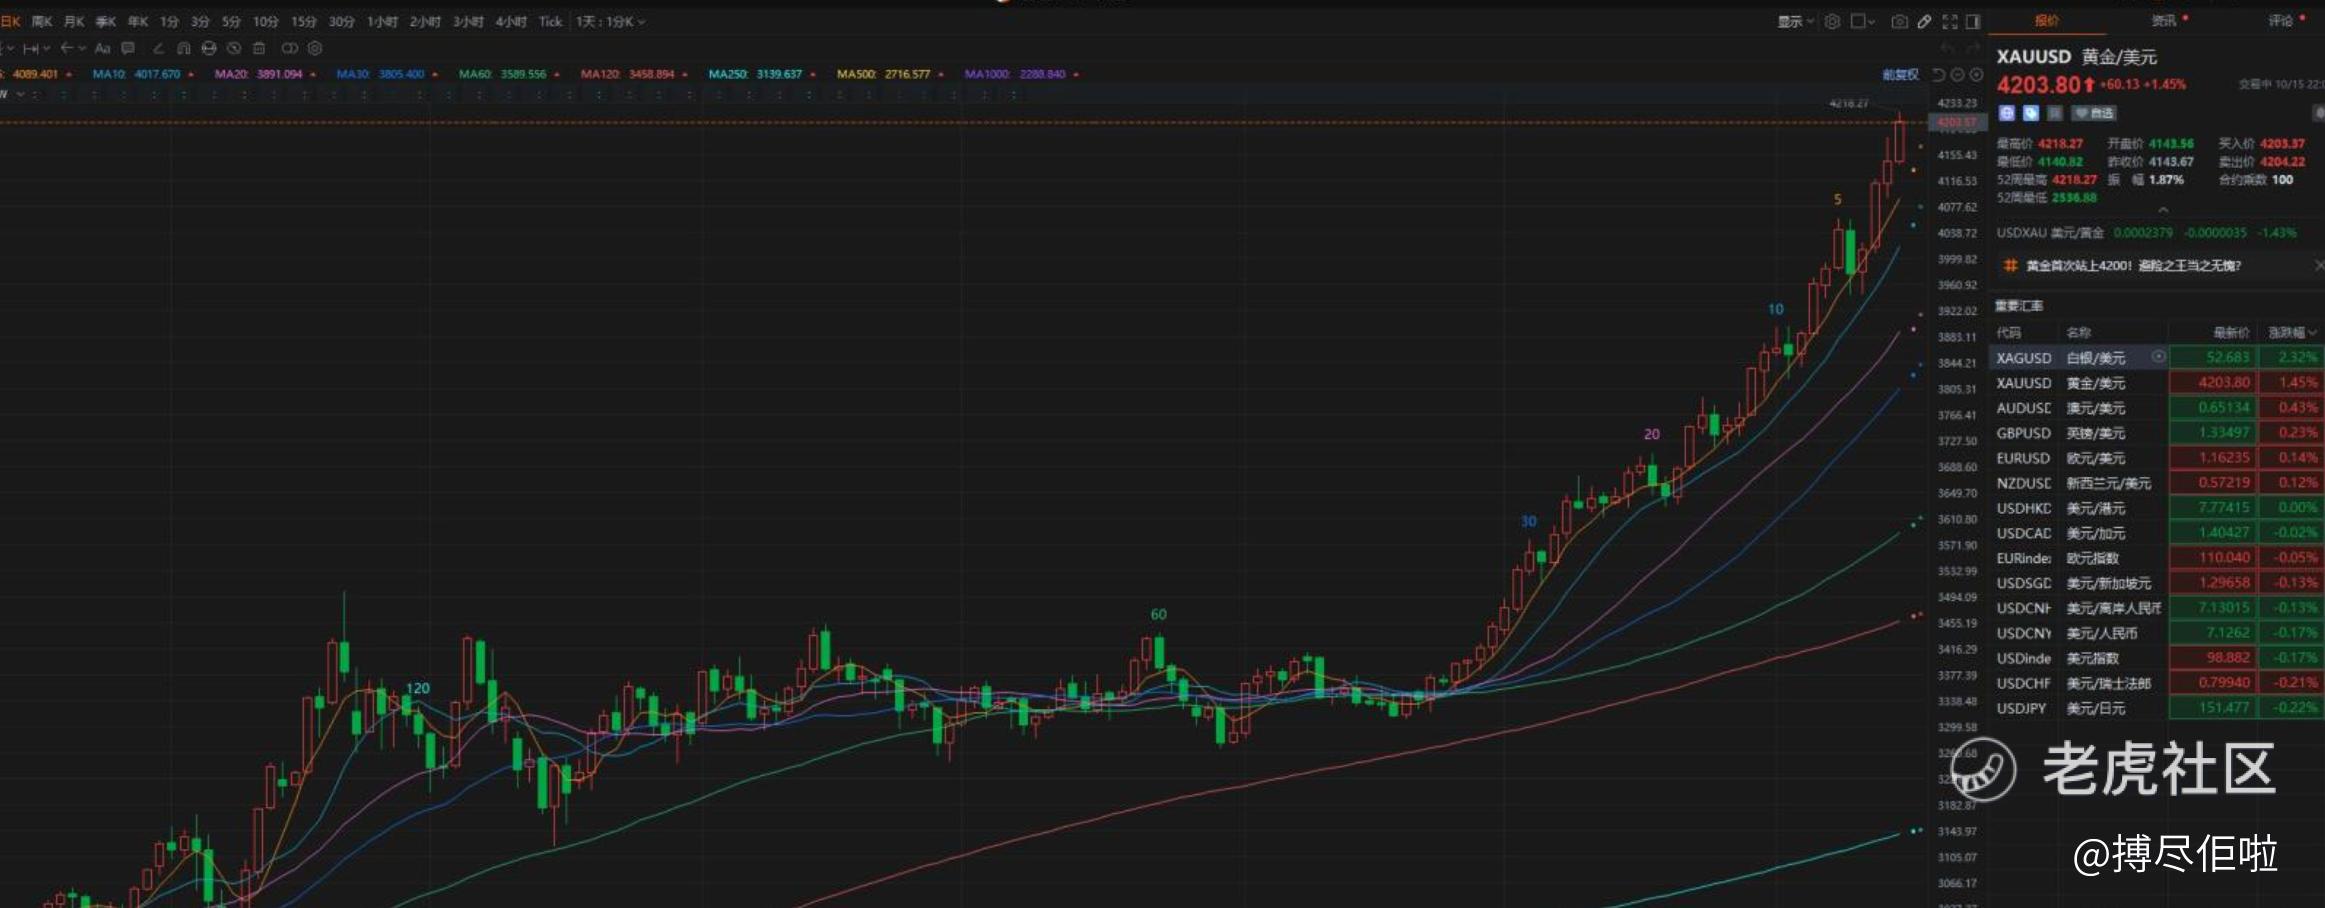Toggle the MA1000 indicator line dot

pos(1076,74)
